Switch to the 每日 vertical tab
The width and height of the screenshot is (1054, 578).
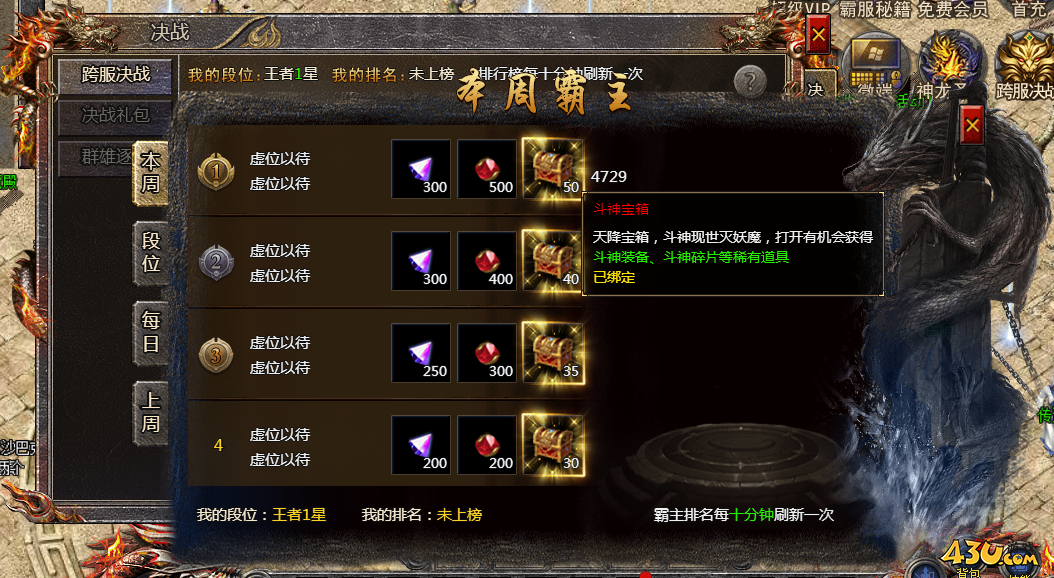coord(151,333)
